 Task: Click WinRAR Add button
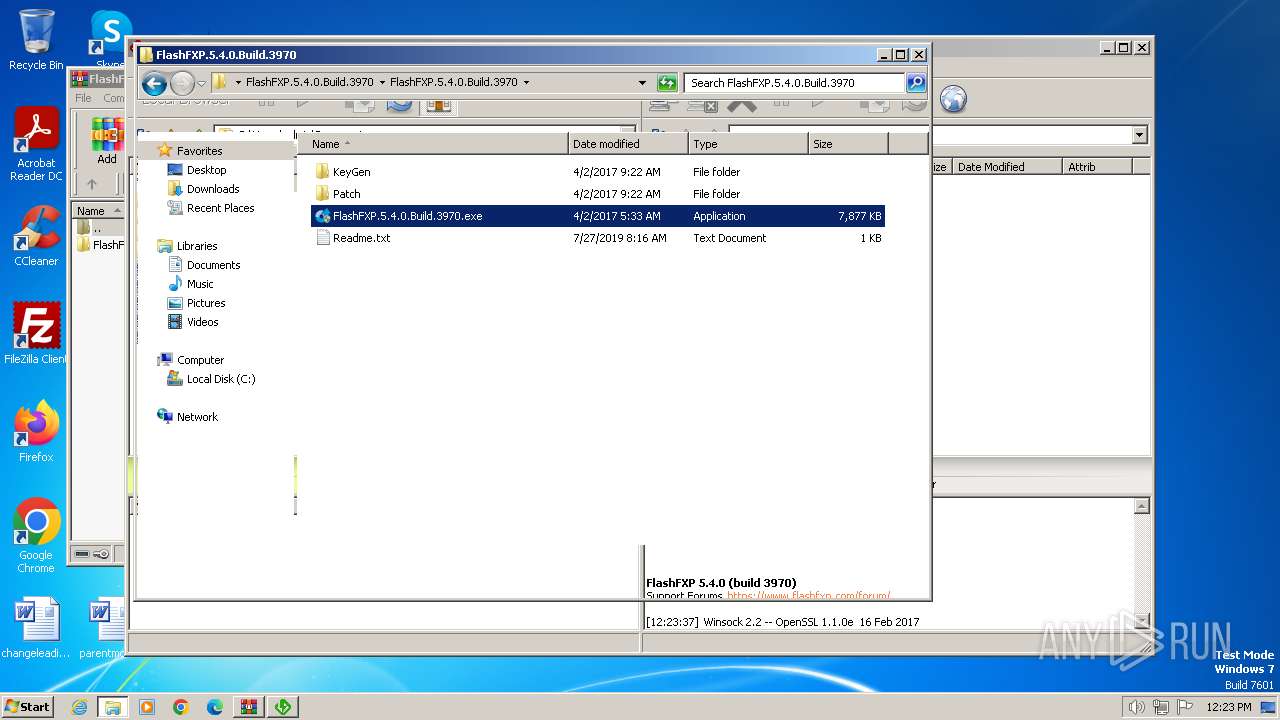click(x=106, y=140)
